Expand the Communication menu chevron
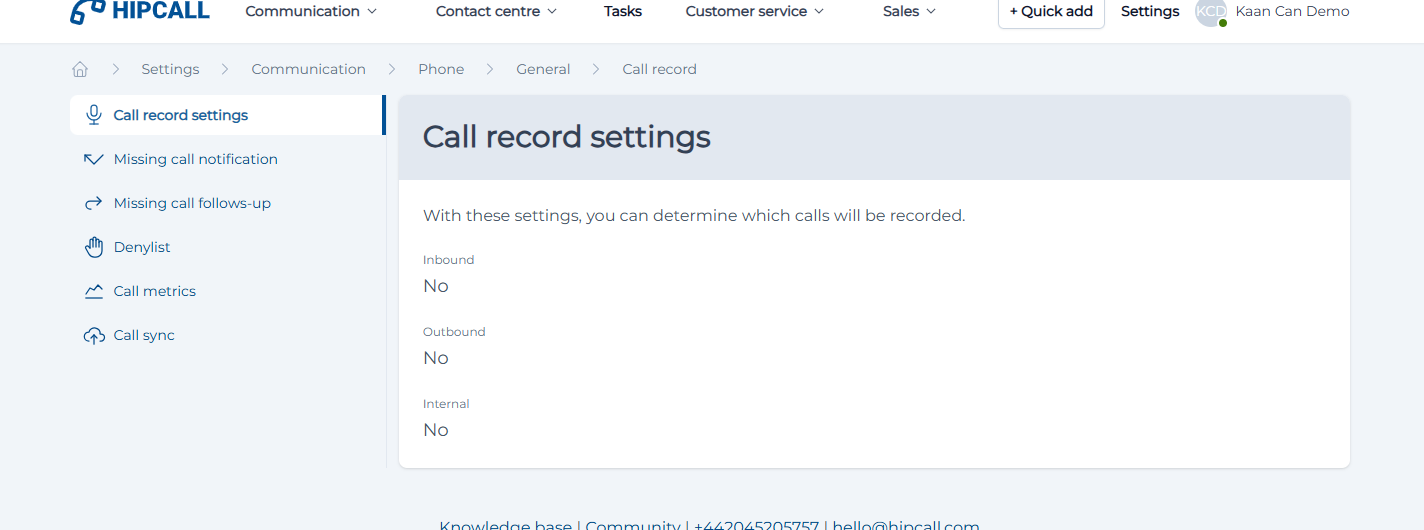The image size is (1424, 530). point(372,12)
